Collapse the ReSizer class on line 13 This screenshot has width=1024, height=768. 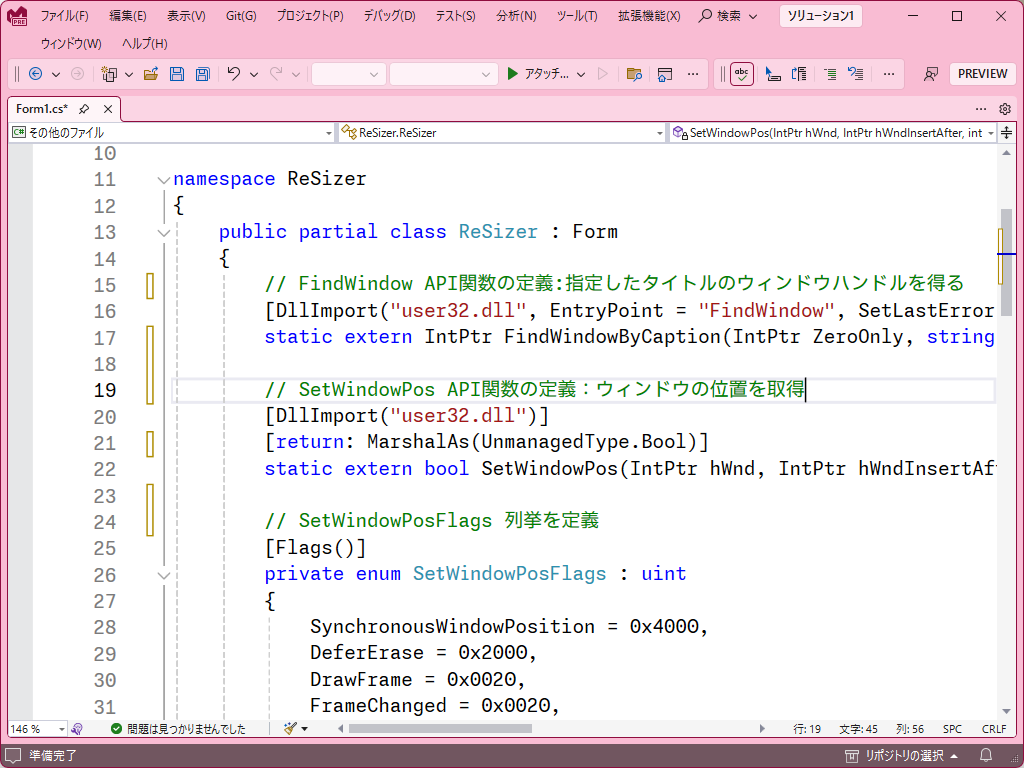163,232
